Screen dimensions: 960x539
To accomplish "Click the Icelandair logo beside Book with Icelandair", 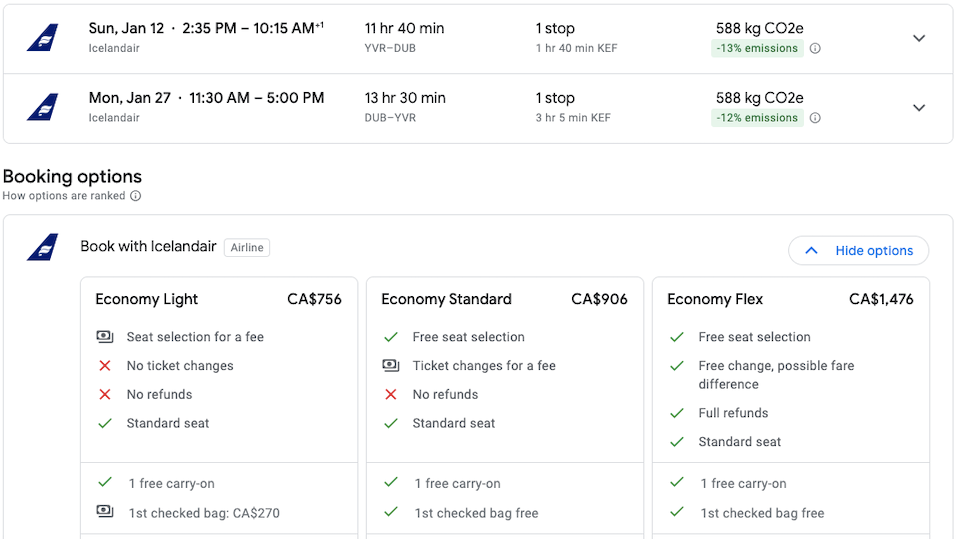I will (x=43, y=247).
